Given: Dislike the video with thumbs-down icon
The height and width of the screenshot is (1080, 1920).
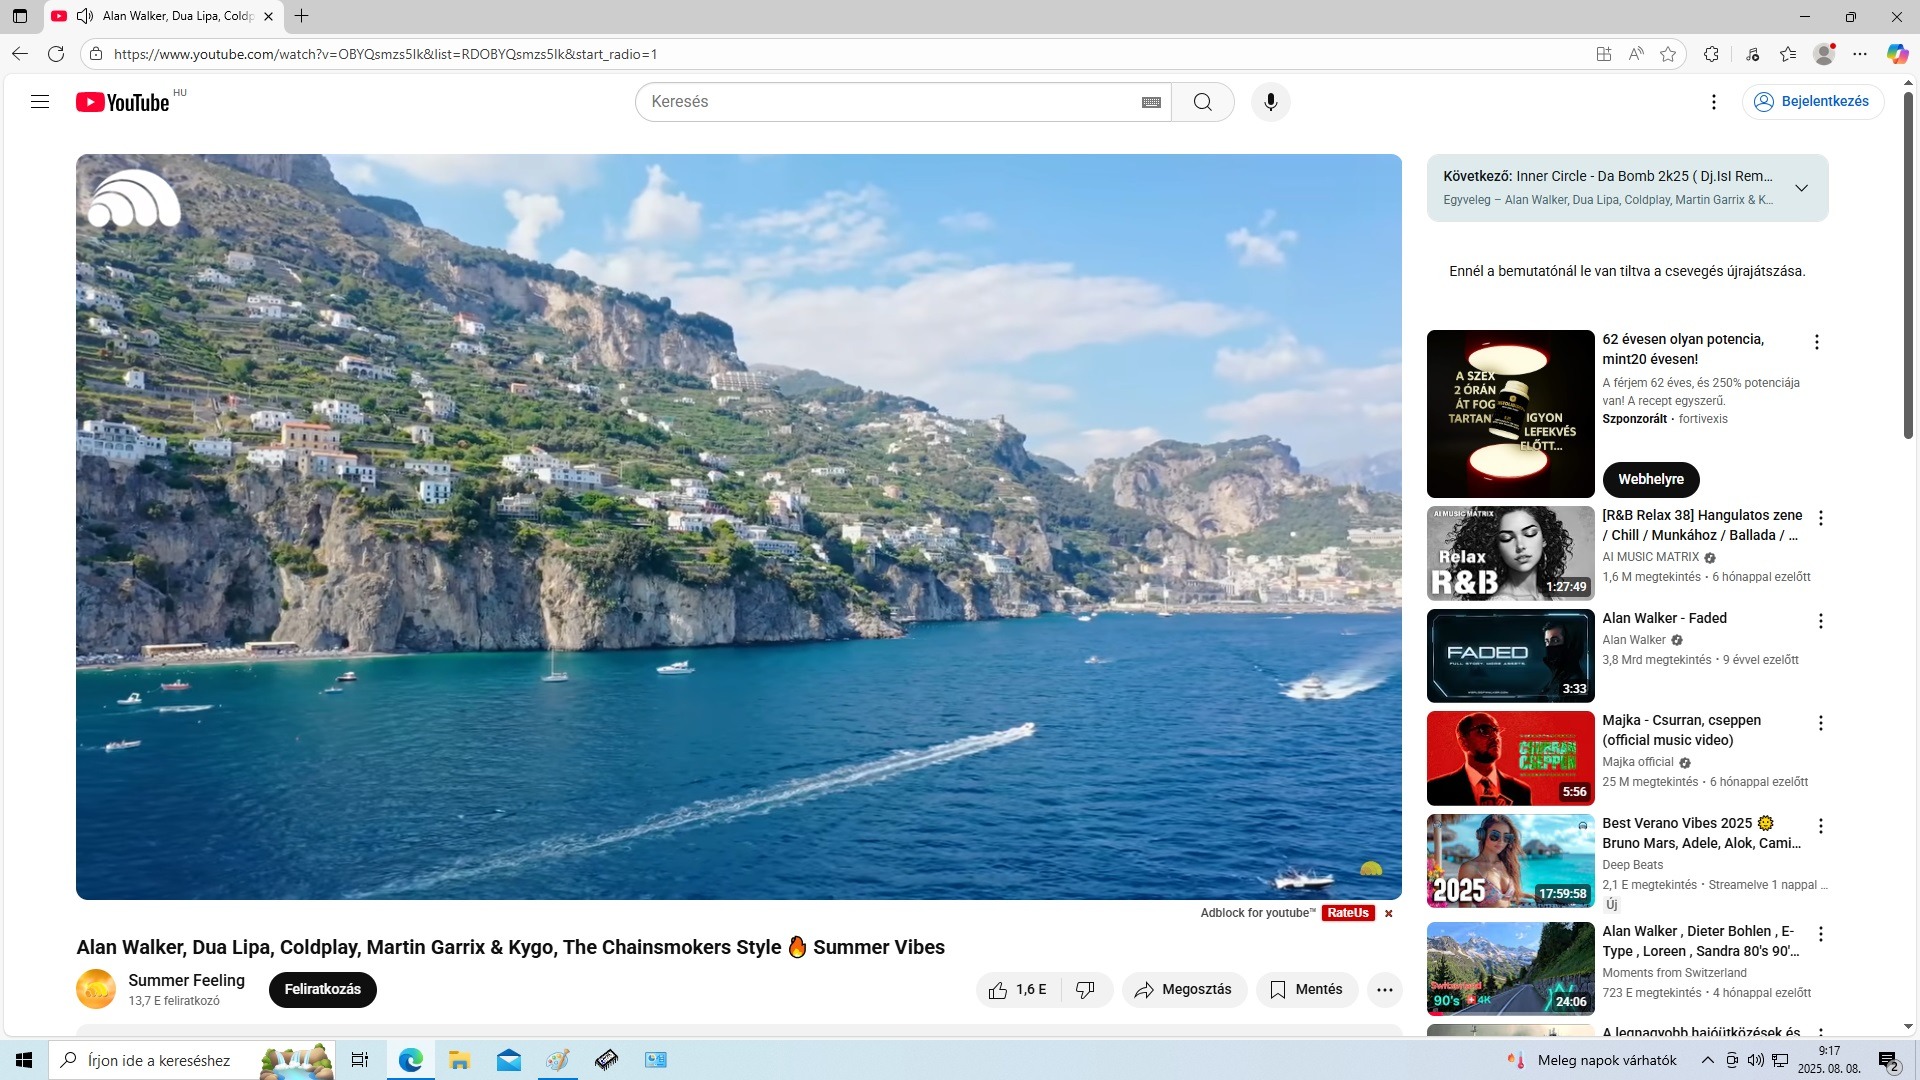Looking at the screenshot, I should tap(1085, 990).
